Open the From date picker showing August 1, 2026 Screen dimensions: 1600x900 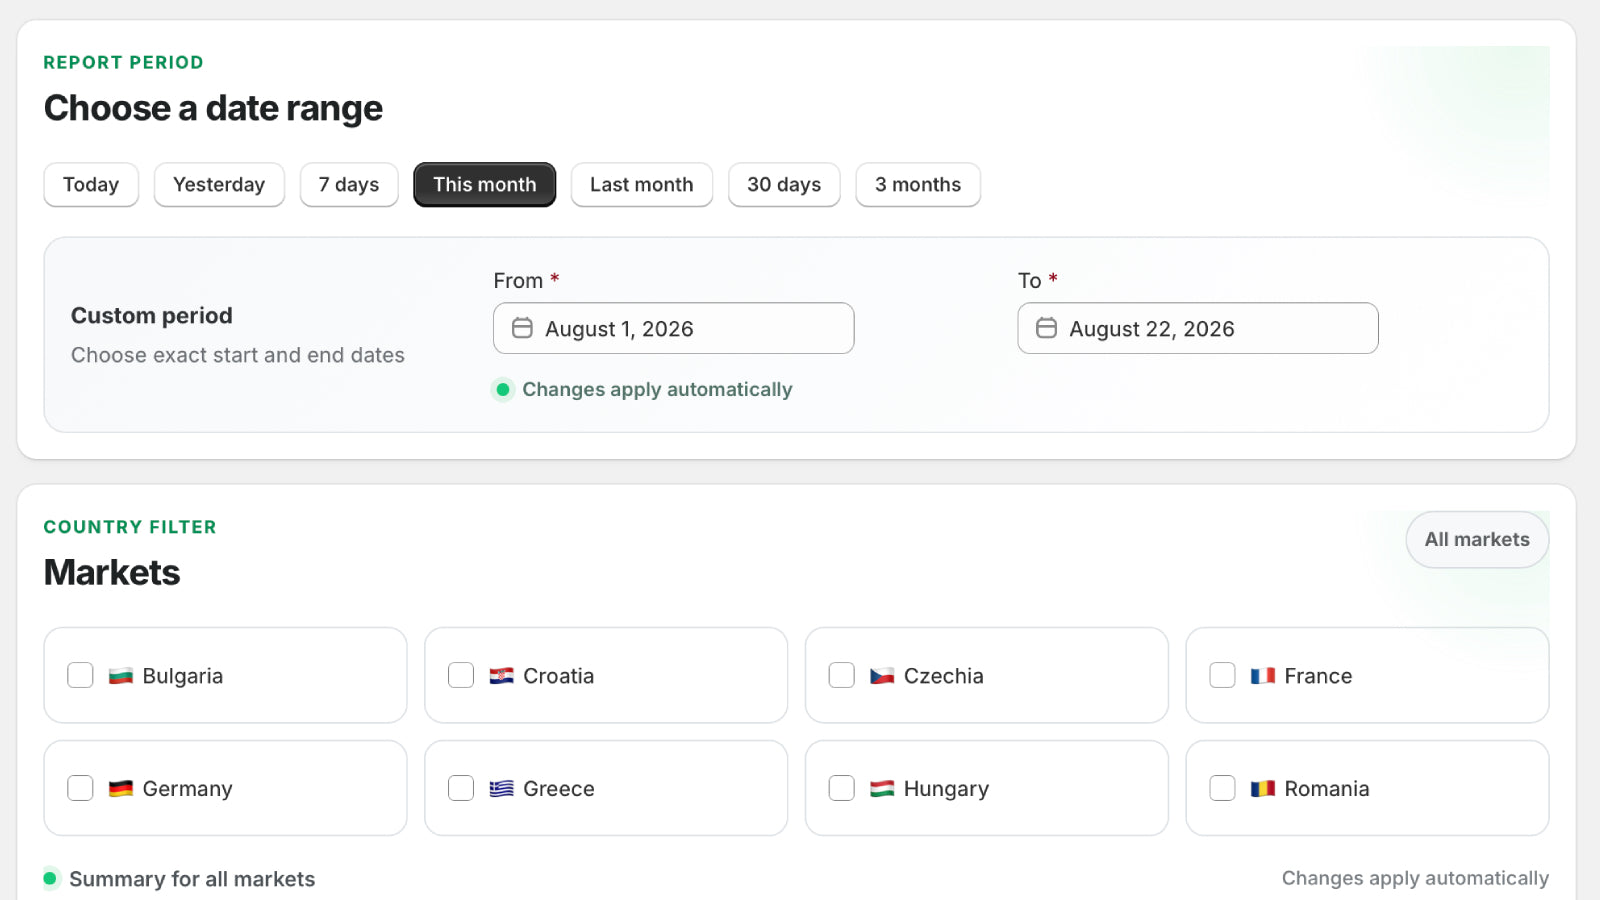674,328
